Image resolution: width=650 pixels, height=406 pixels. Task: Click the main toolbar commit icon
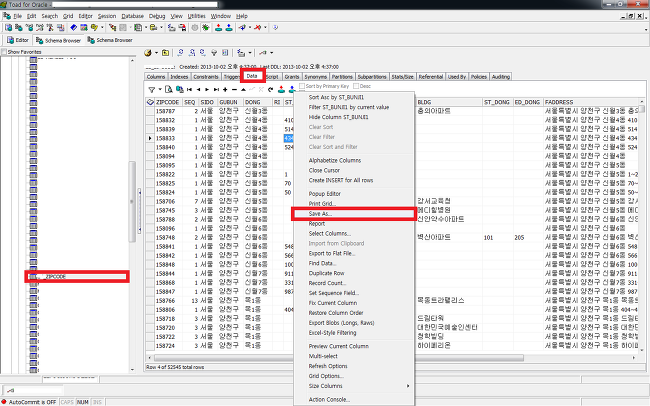(218, 27)
